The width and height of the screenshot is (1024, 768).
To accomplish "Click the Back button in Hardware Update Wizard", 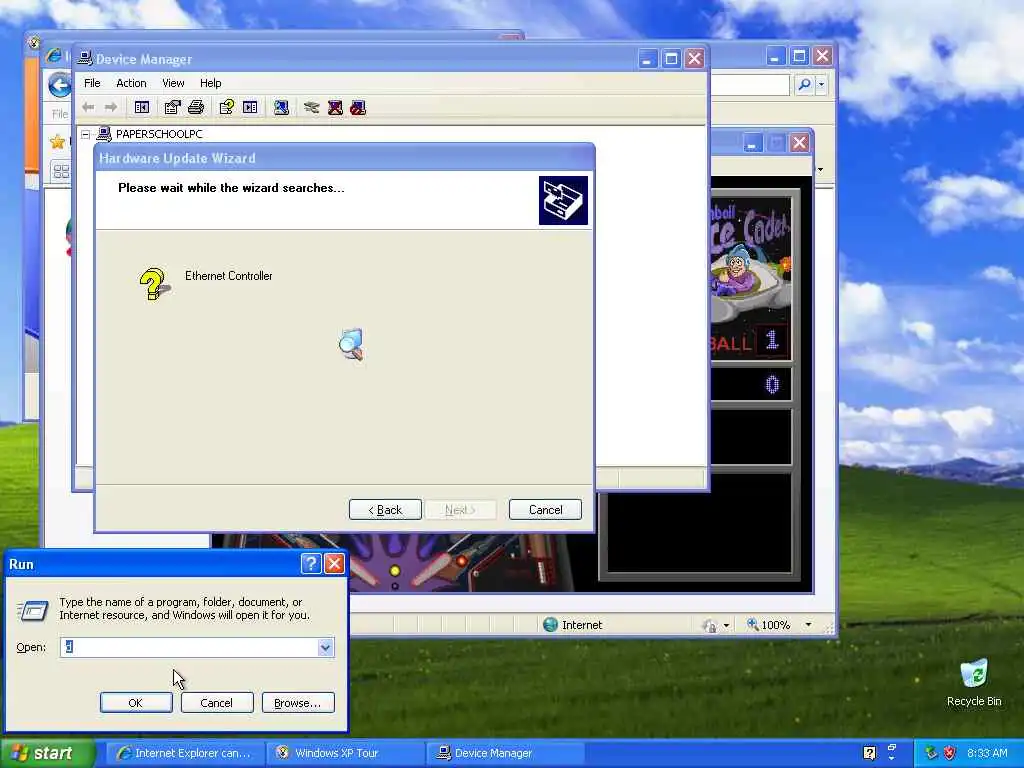I will coord(385,509).
